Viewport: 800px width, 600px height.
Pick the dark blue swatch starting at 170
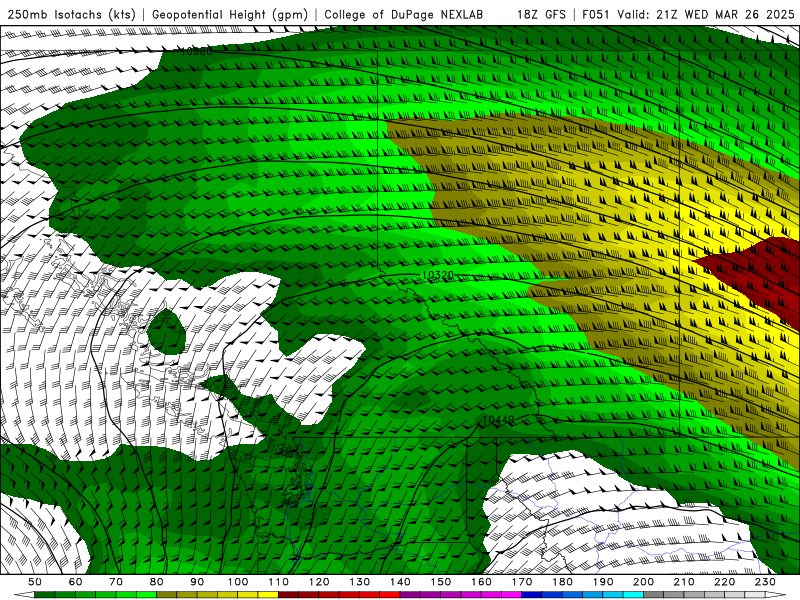coord(532,595)
